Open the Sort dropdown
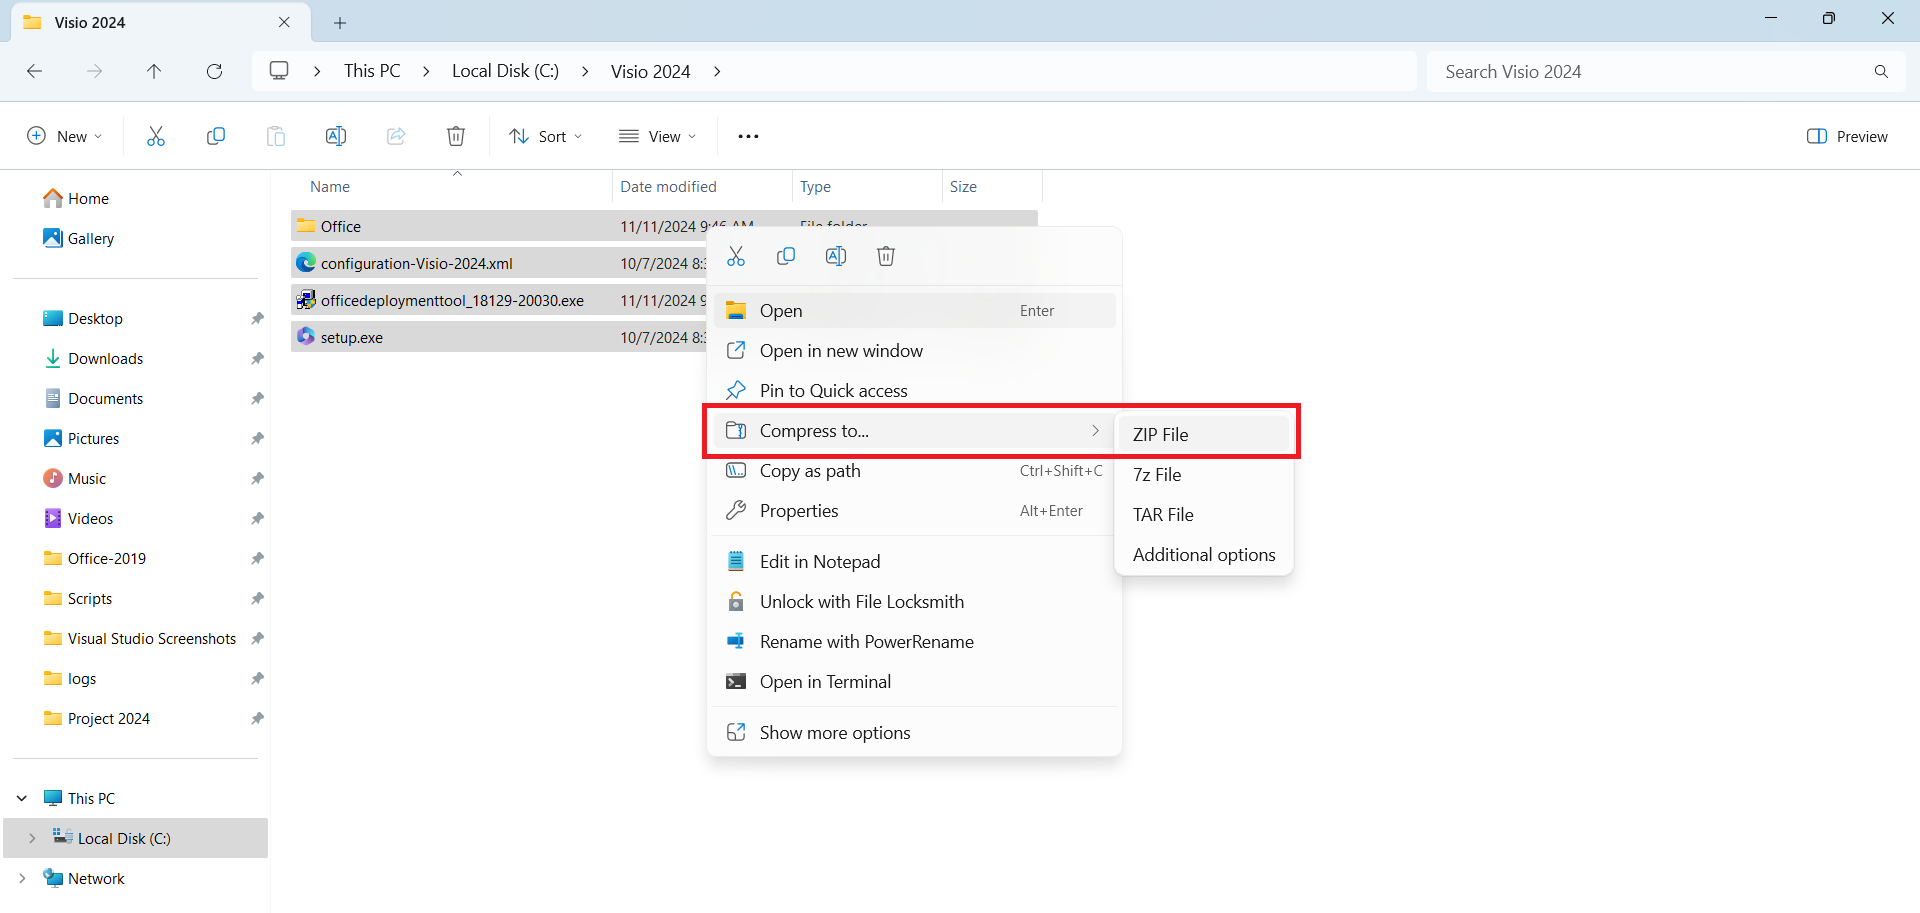 pyautogui.click(x=545, y=136)
